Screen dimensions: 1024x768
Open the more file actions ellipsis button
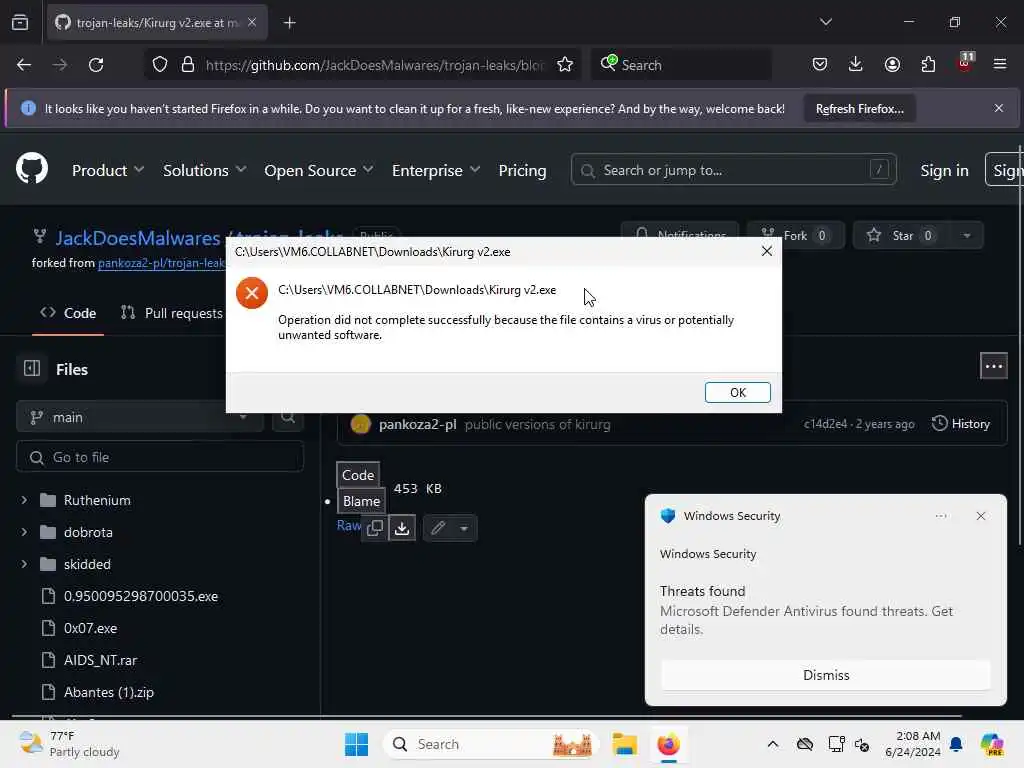[993, 366]
